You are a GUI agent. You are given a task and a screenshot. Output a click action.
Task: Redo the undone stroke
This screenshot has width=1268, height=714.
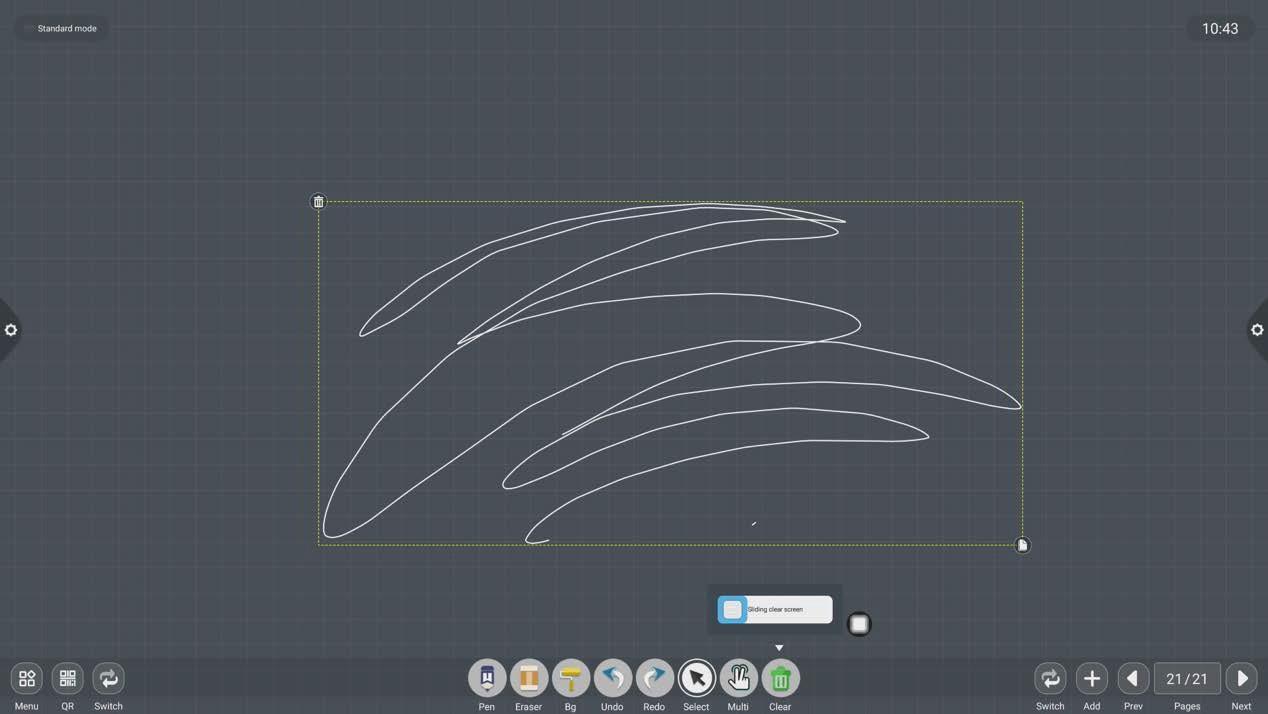tap(655, 678)
